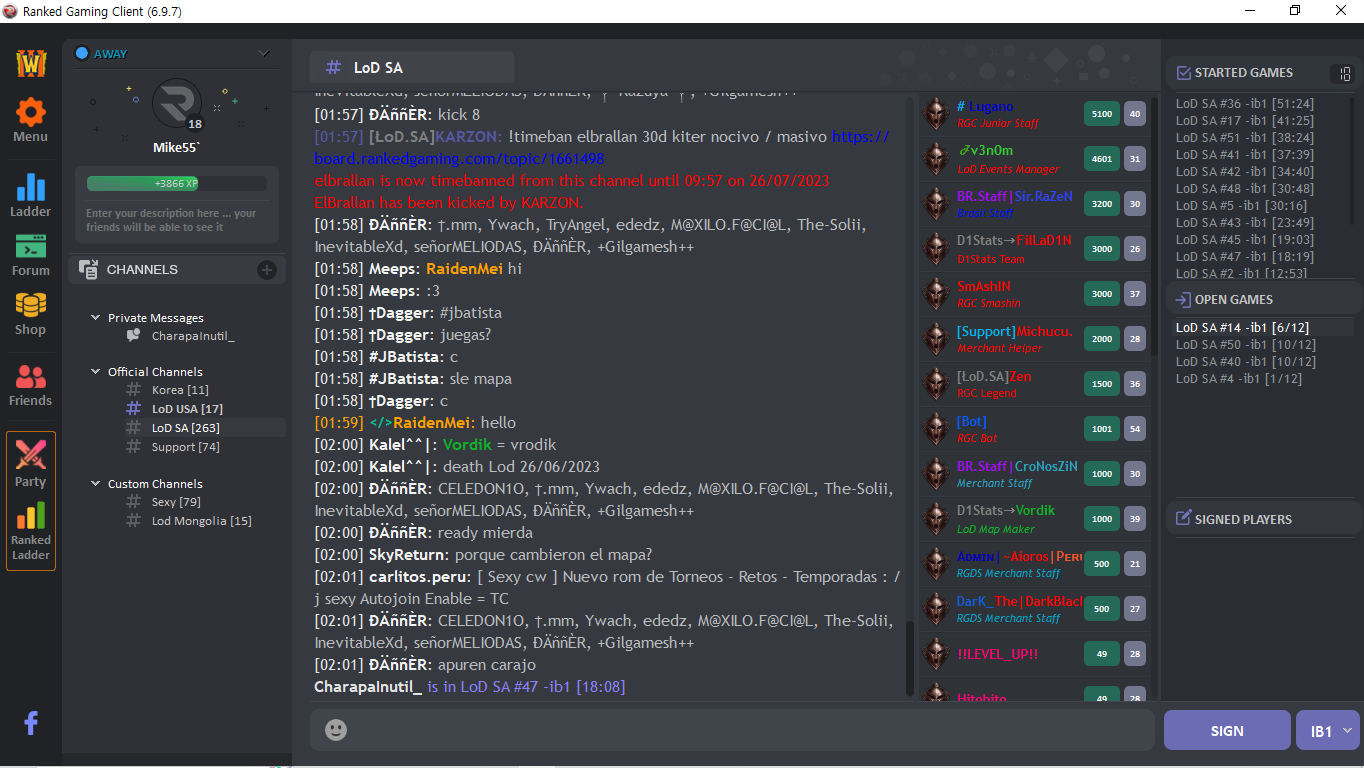Screen dimensions: 1364x768
Task: Select open game LoD SA #40 -ib1 [10/12]
Action: pos(1245,362)
